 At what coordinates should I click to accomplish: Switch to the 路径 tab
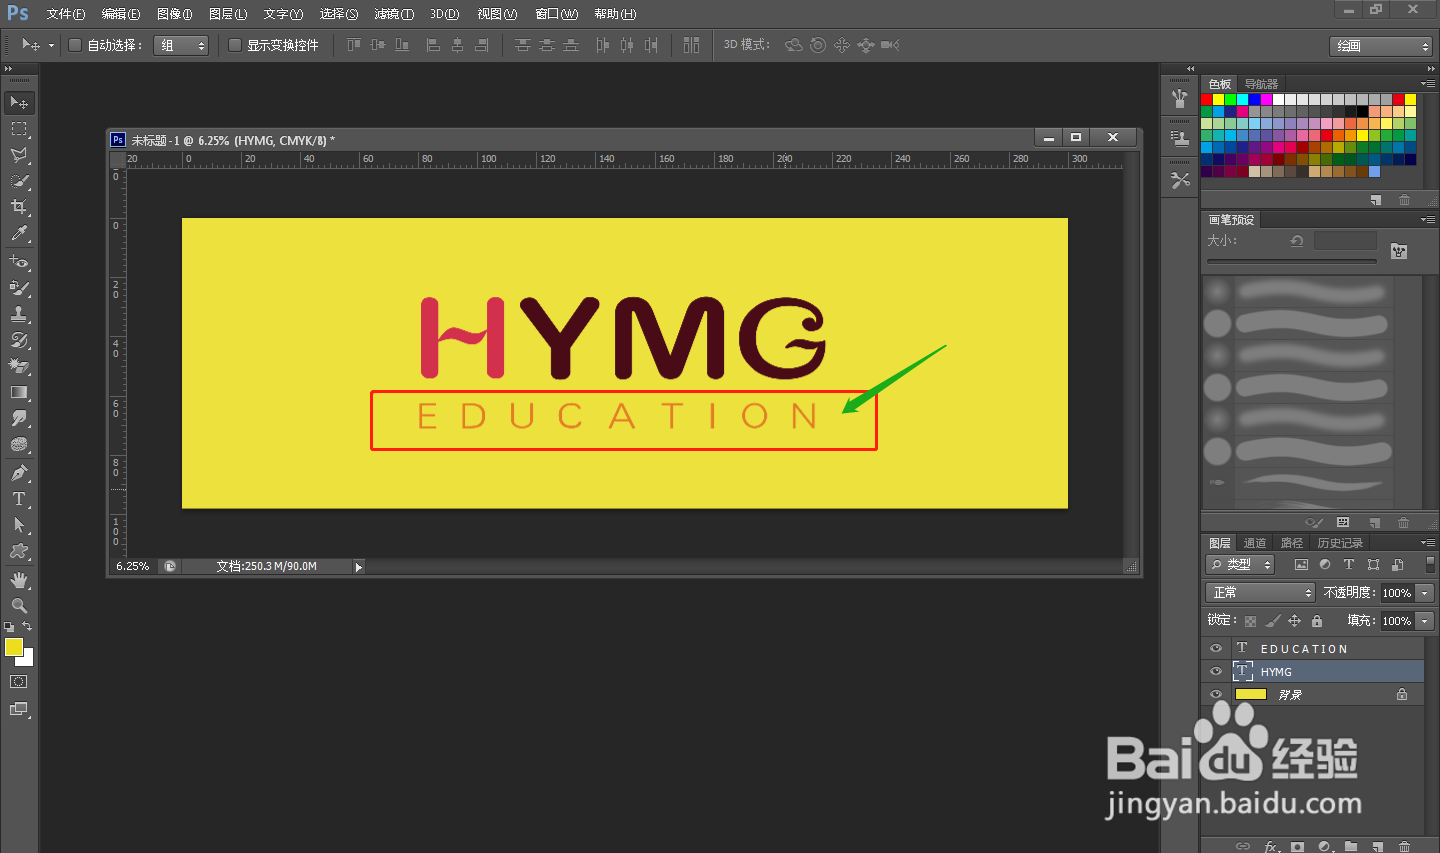(x=1292, y=543)
